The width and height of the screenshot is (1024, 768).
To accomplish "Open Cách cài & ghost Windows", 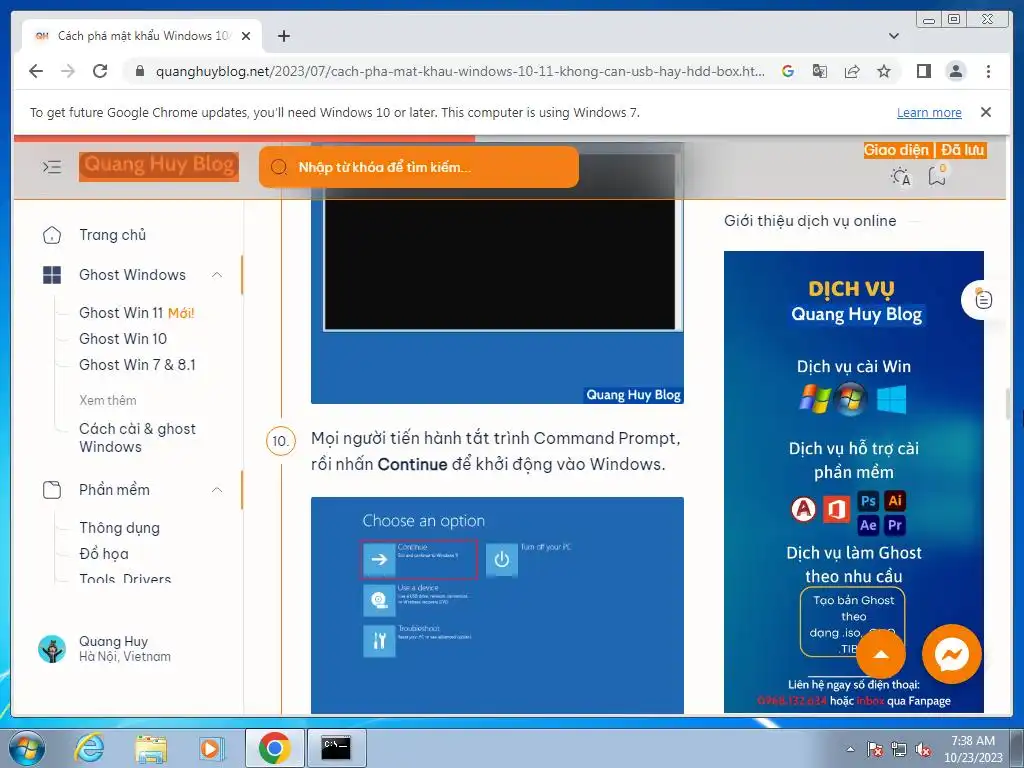I will tap(137, 438).
